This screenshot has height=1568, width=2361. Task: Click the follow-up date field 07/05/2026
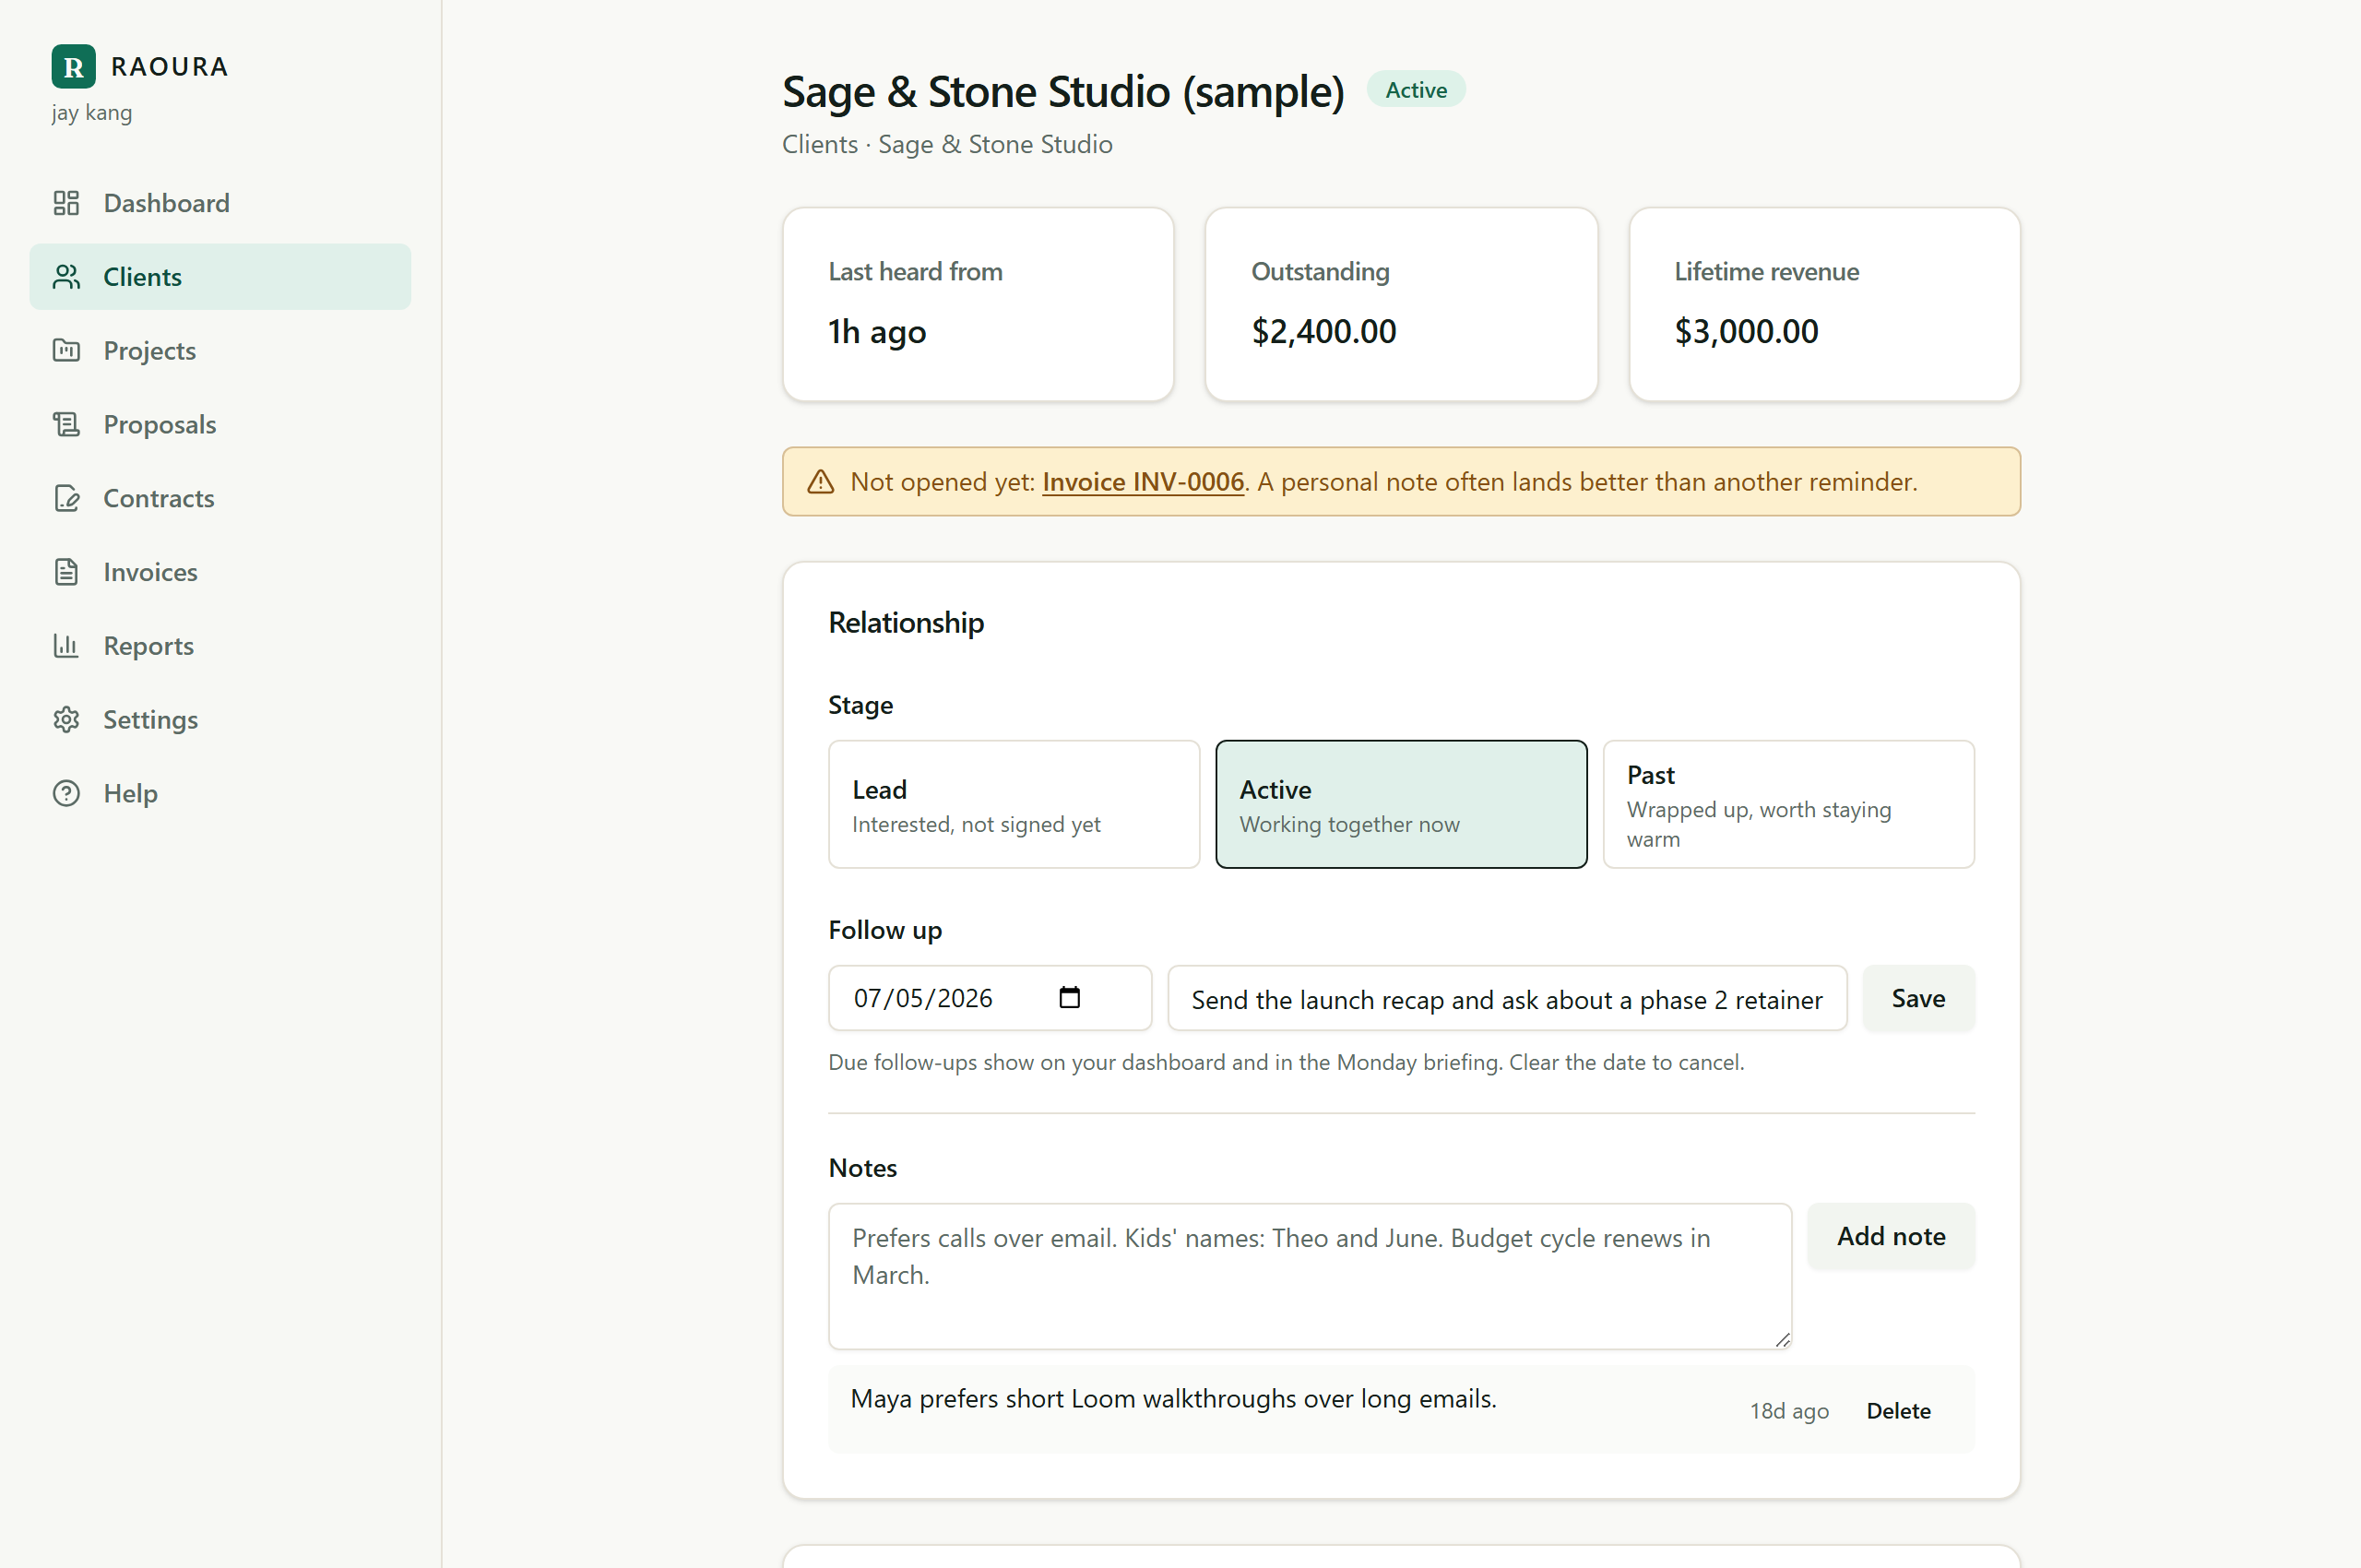click(990, 998)
